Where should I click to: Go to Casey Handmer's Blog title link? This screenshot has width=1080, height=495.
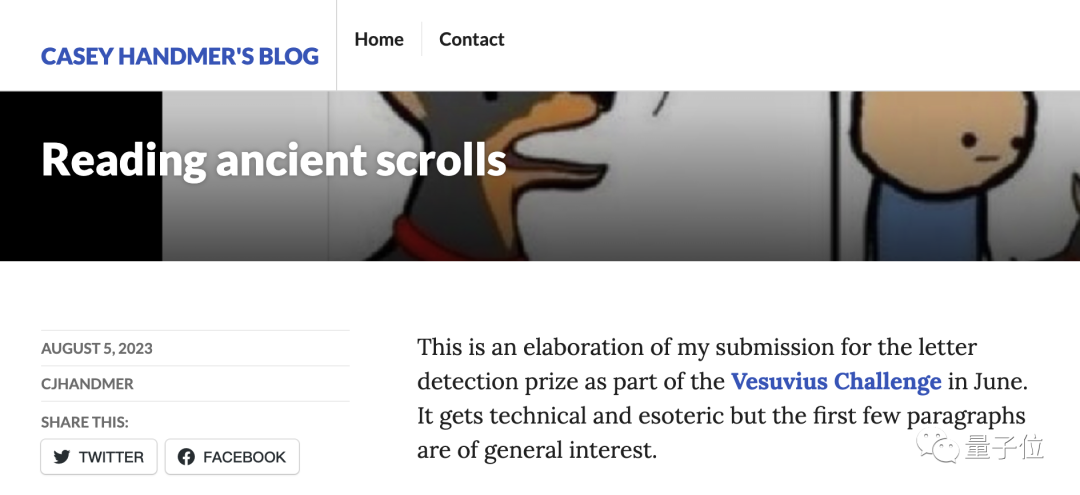(180, 56)
